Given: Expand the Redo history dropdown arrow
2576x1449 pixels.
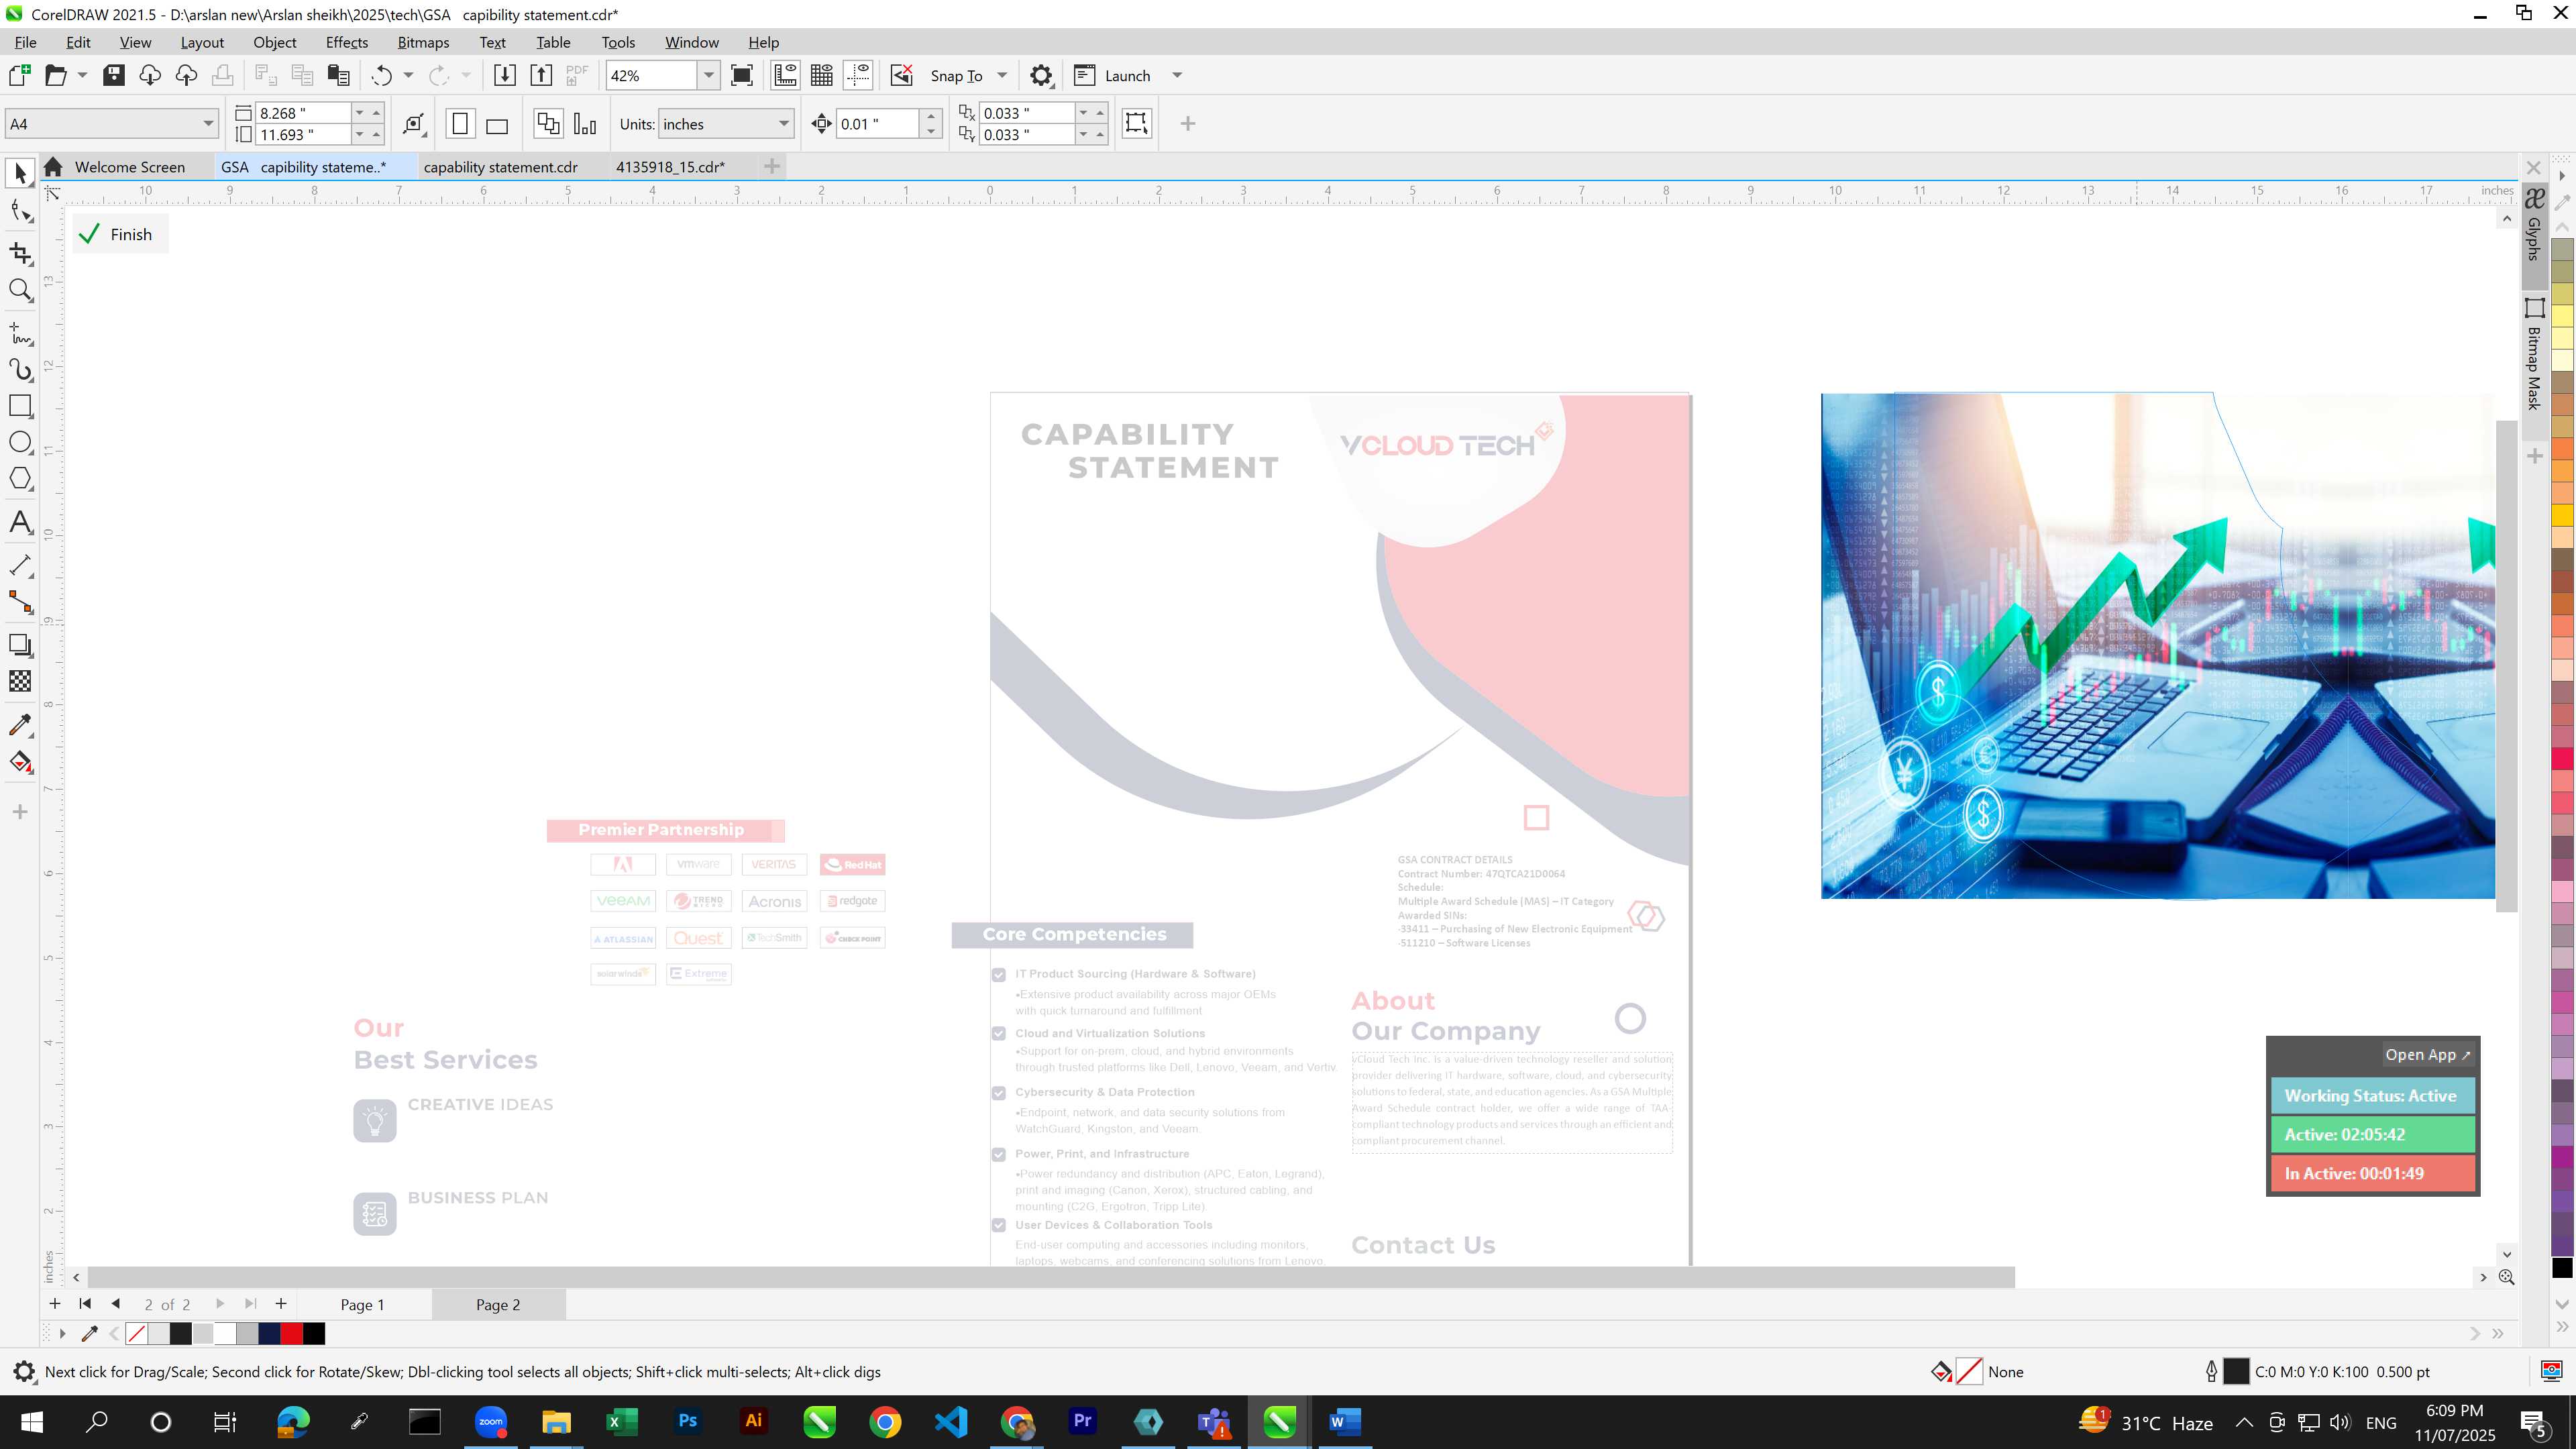Looking at the screenshot, I should 466,75.
